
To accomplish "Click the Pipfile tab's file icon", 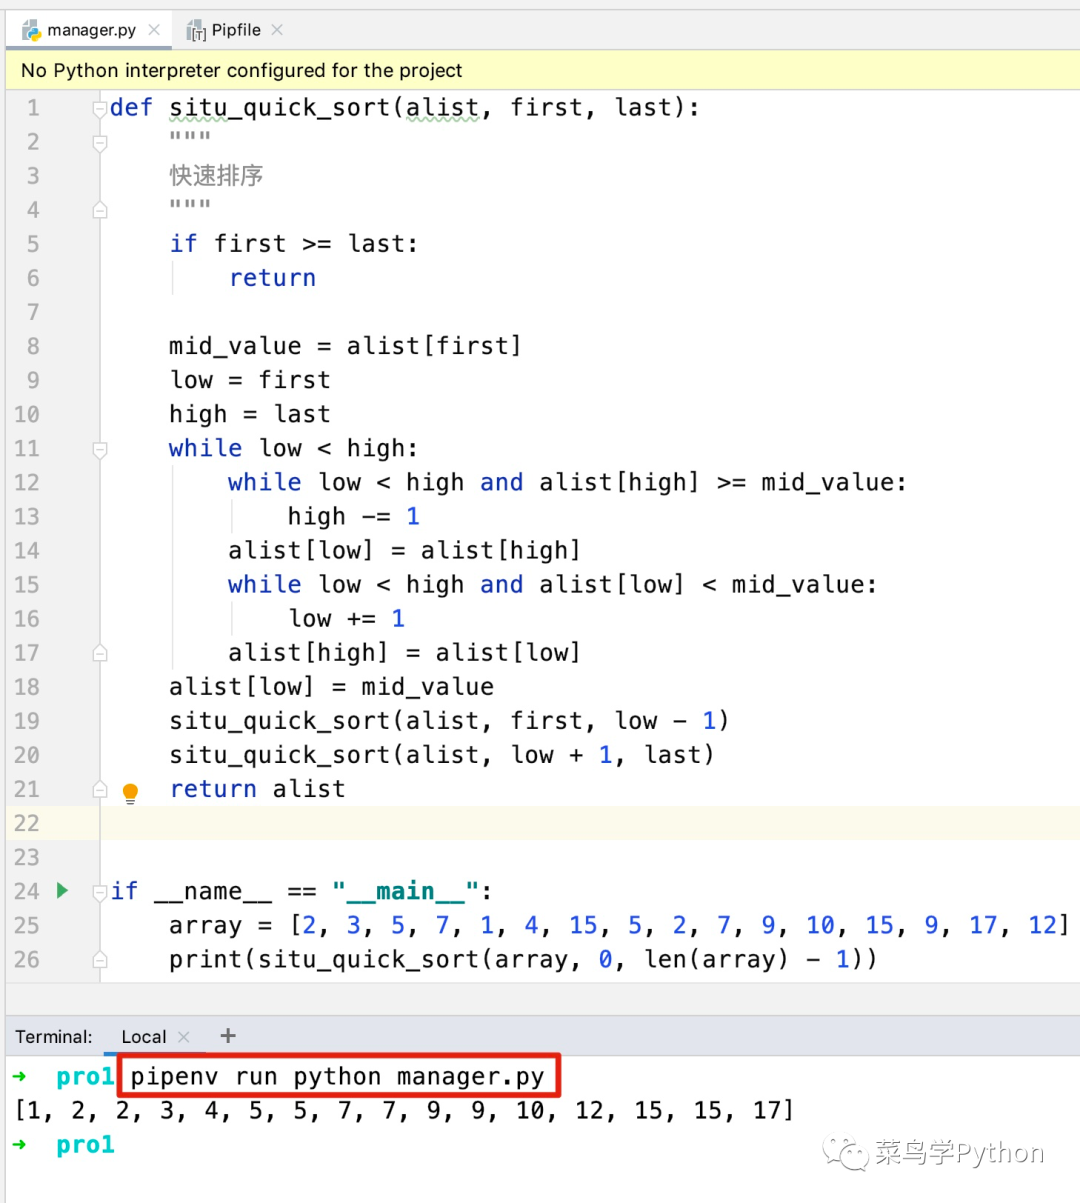I will click(x=196, y=31).
